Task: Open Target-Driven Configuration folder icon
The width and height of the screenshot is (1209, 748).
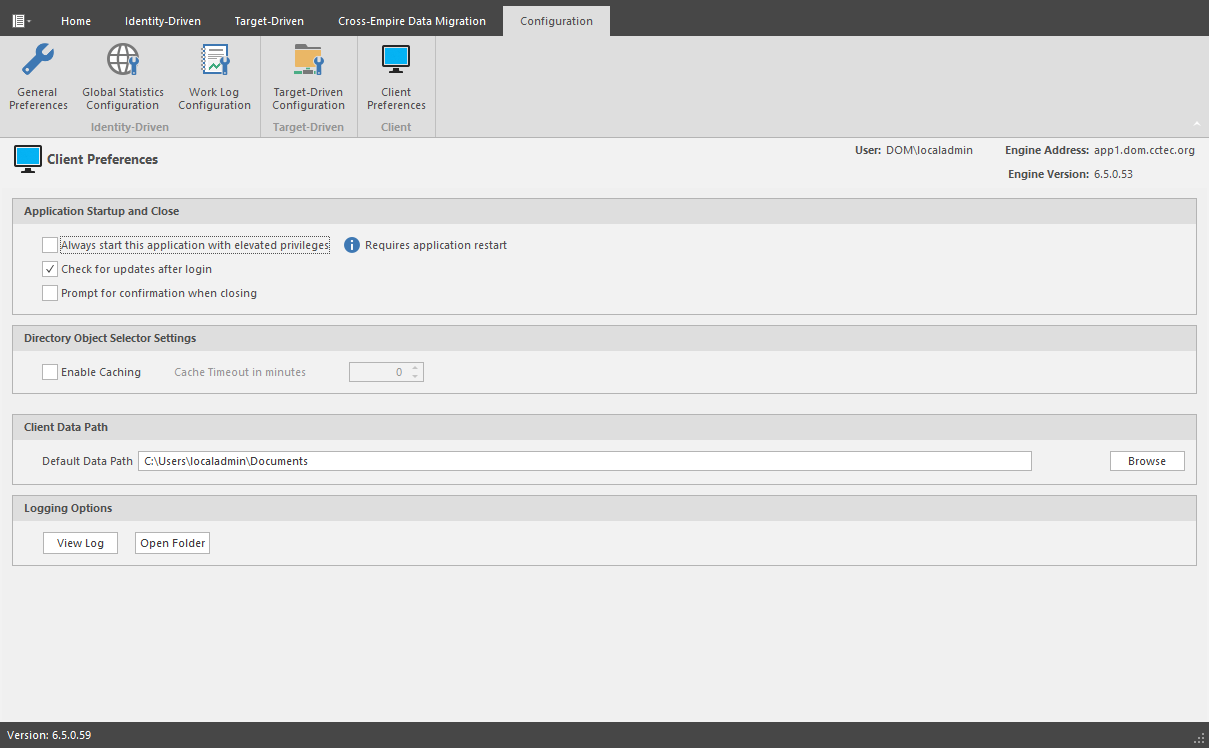Action: click(309, 61)
